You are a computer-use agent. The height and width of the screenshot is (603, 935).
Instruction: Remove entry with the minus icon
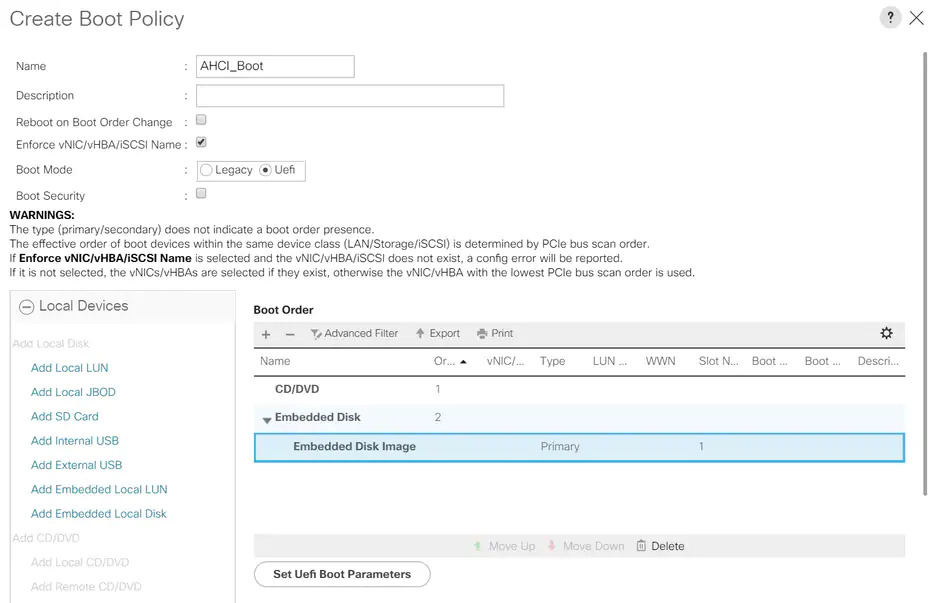coord(290,335)
